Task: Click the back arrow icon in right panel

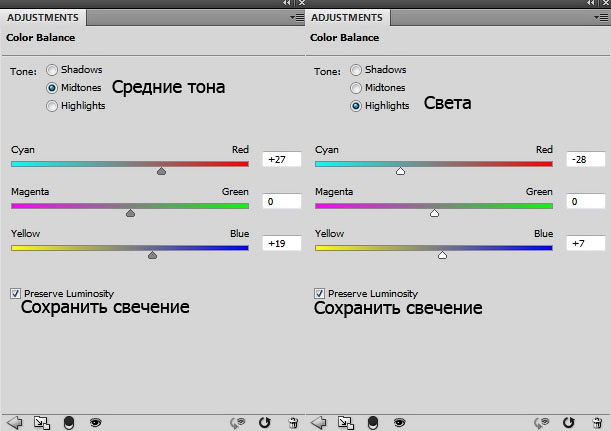Action: 319,422
